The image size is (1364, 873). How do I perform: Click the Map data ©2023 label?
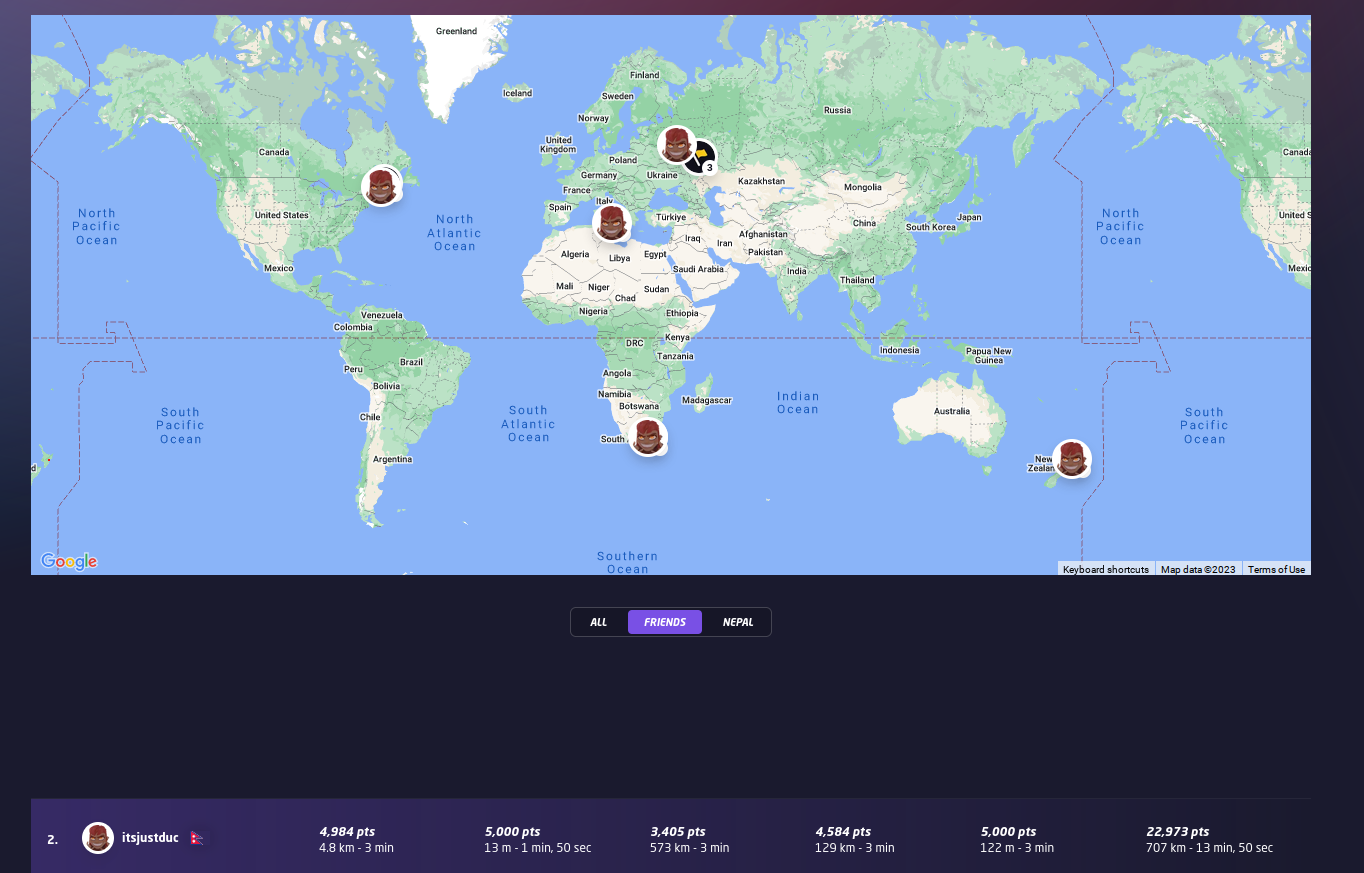click(1197, 569)
